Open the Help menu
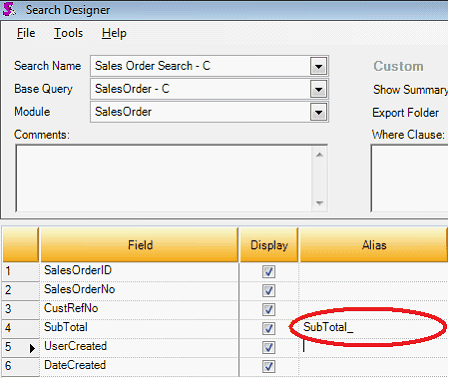 pos(114,33)
